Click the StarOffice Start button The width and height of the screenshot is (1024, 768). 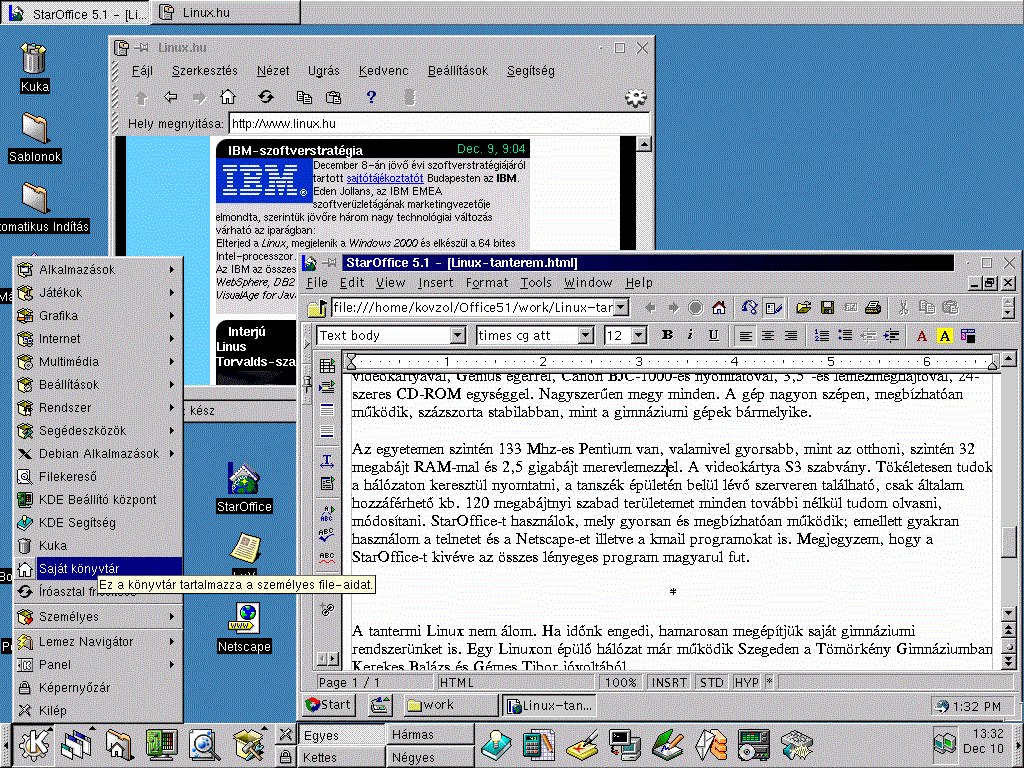(x=329, y=705)
